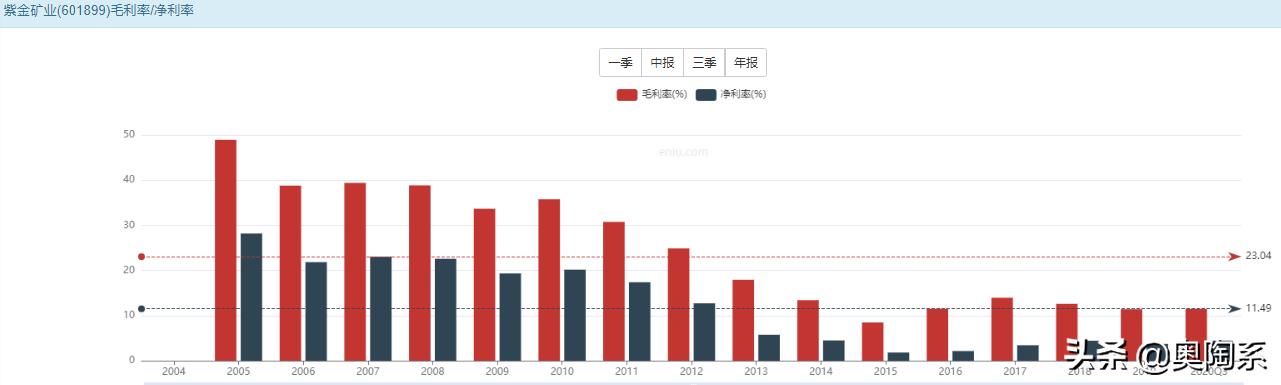The width and height of the screenshot is (1281, 385).
Task: Click the y-axis value 50
Action: pos(129,135)
